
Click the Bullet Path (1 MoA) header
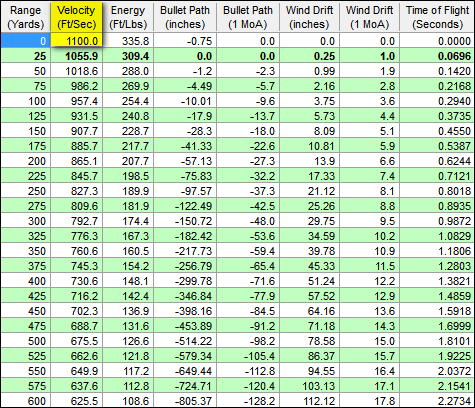248,17
